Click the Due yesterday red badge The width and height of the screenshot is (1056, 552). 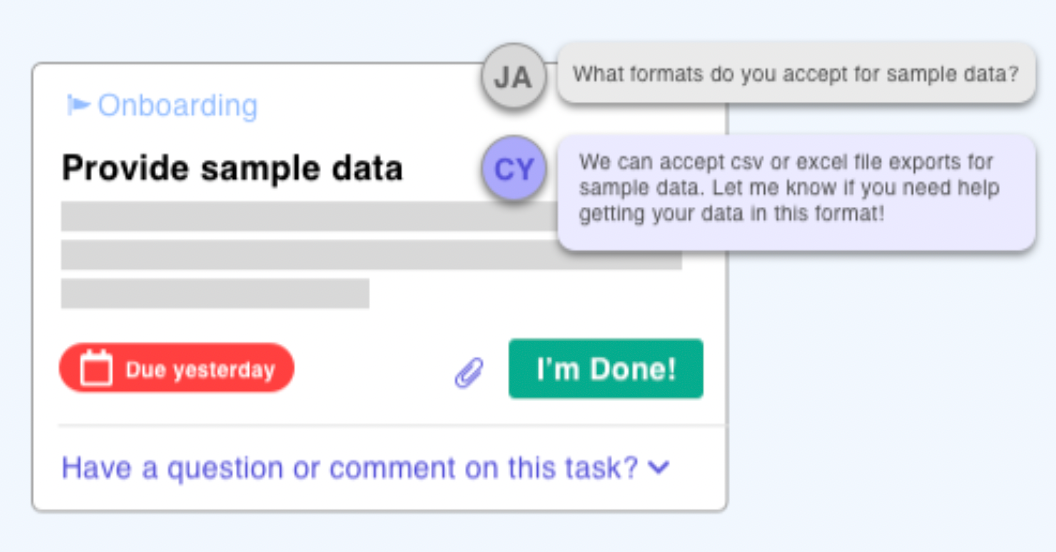[x=177, y=368]
